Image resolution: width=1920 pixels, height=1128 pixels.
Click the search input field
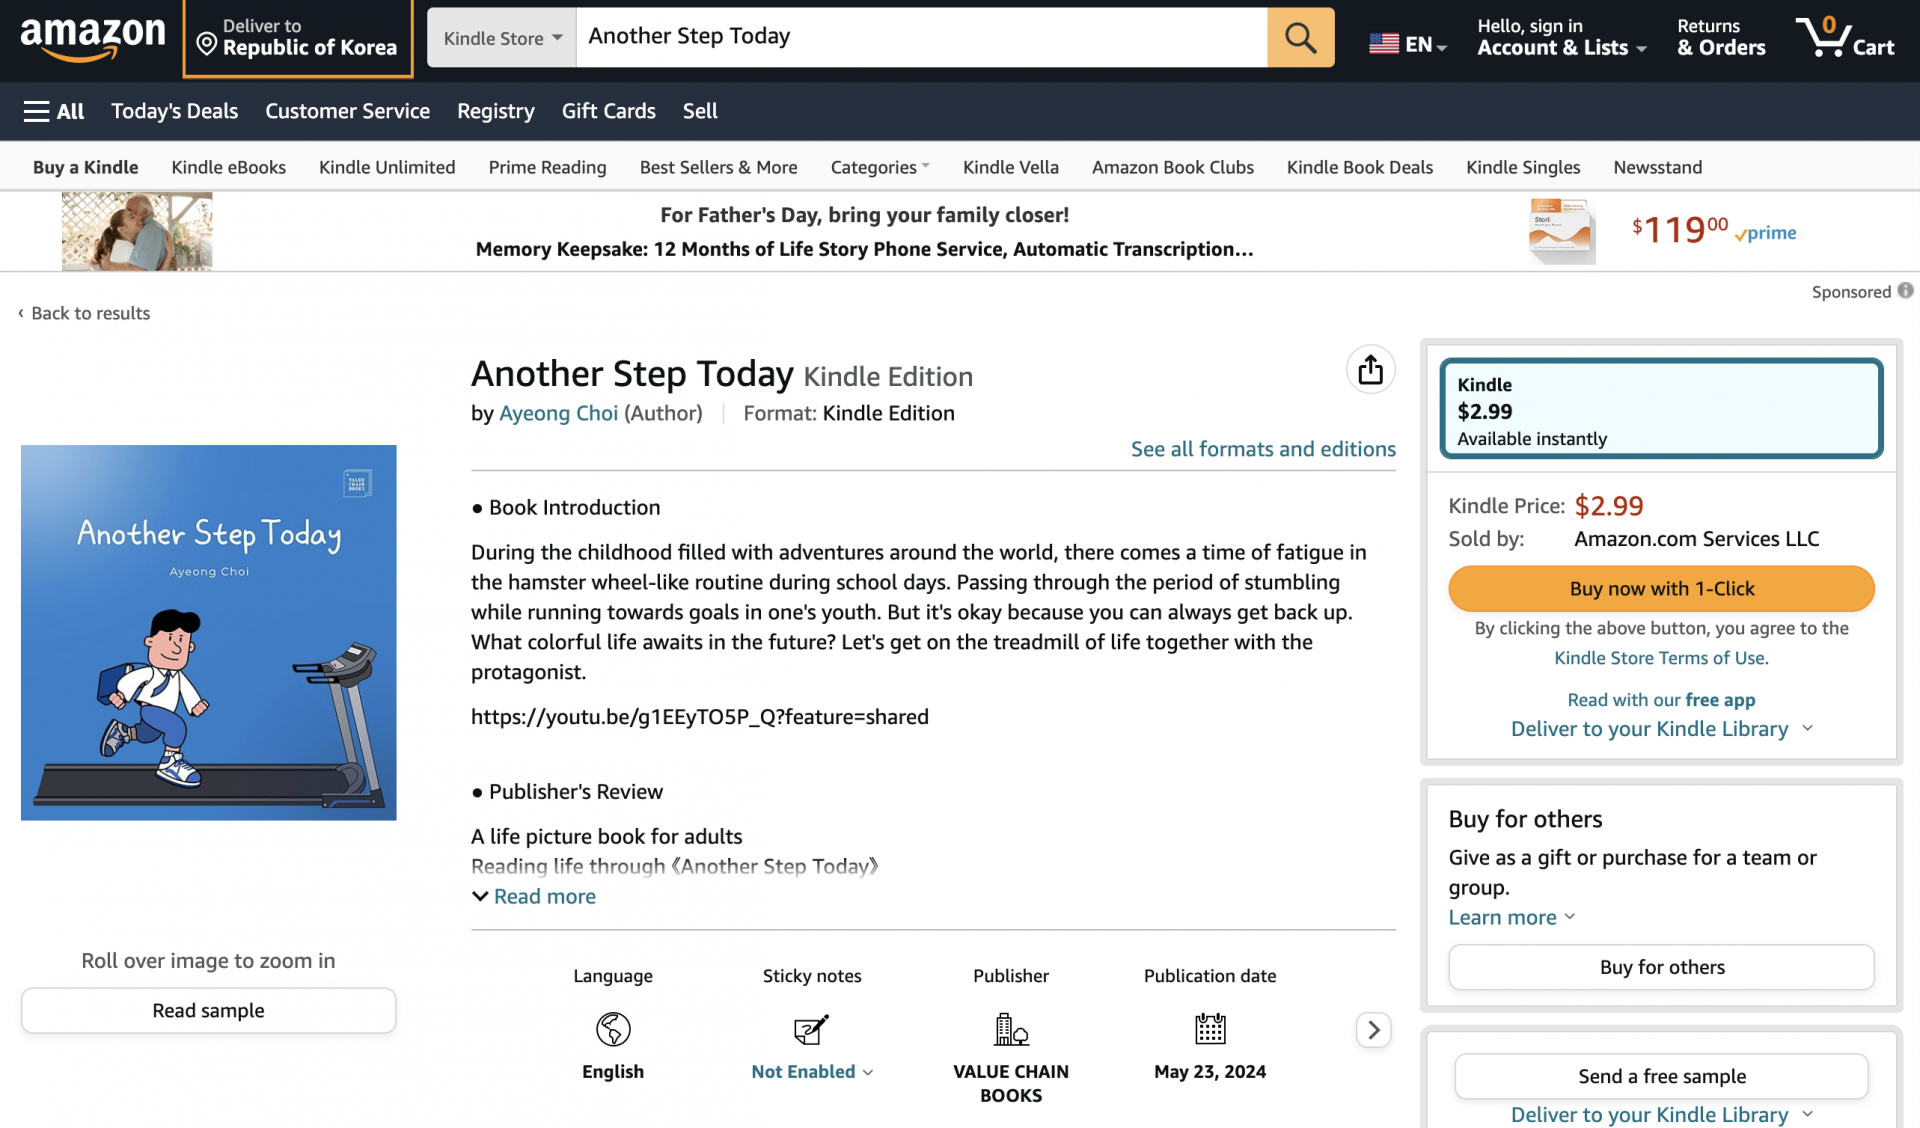coord(921,38)
